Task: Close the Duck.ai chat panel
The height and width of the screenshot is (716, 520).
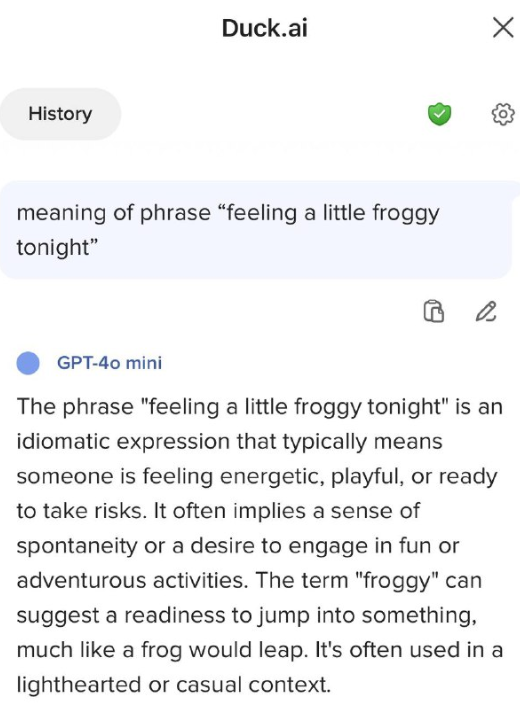Action: [x=504, y=28]
